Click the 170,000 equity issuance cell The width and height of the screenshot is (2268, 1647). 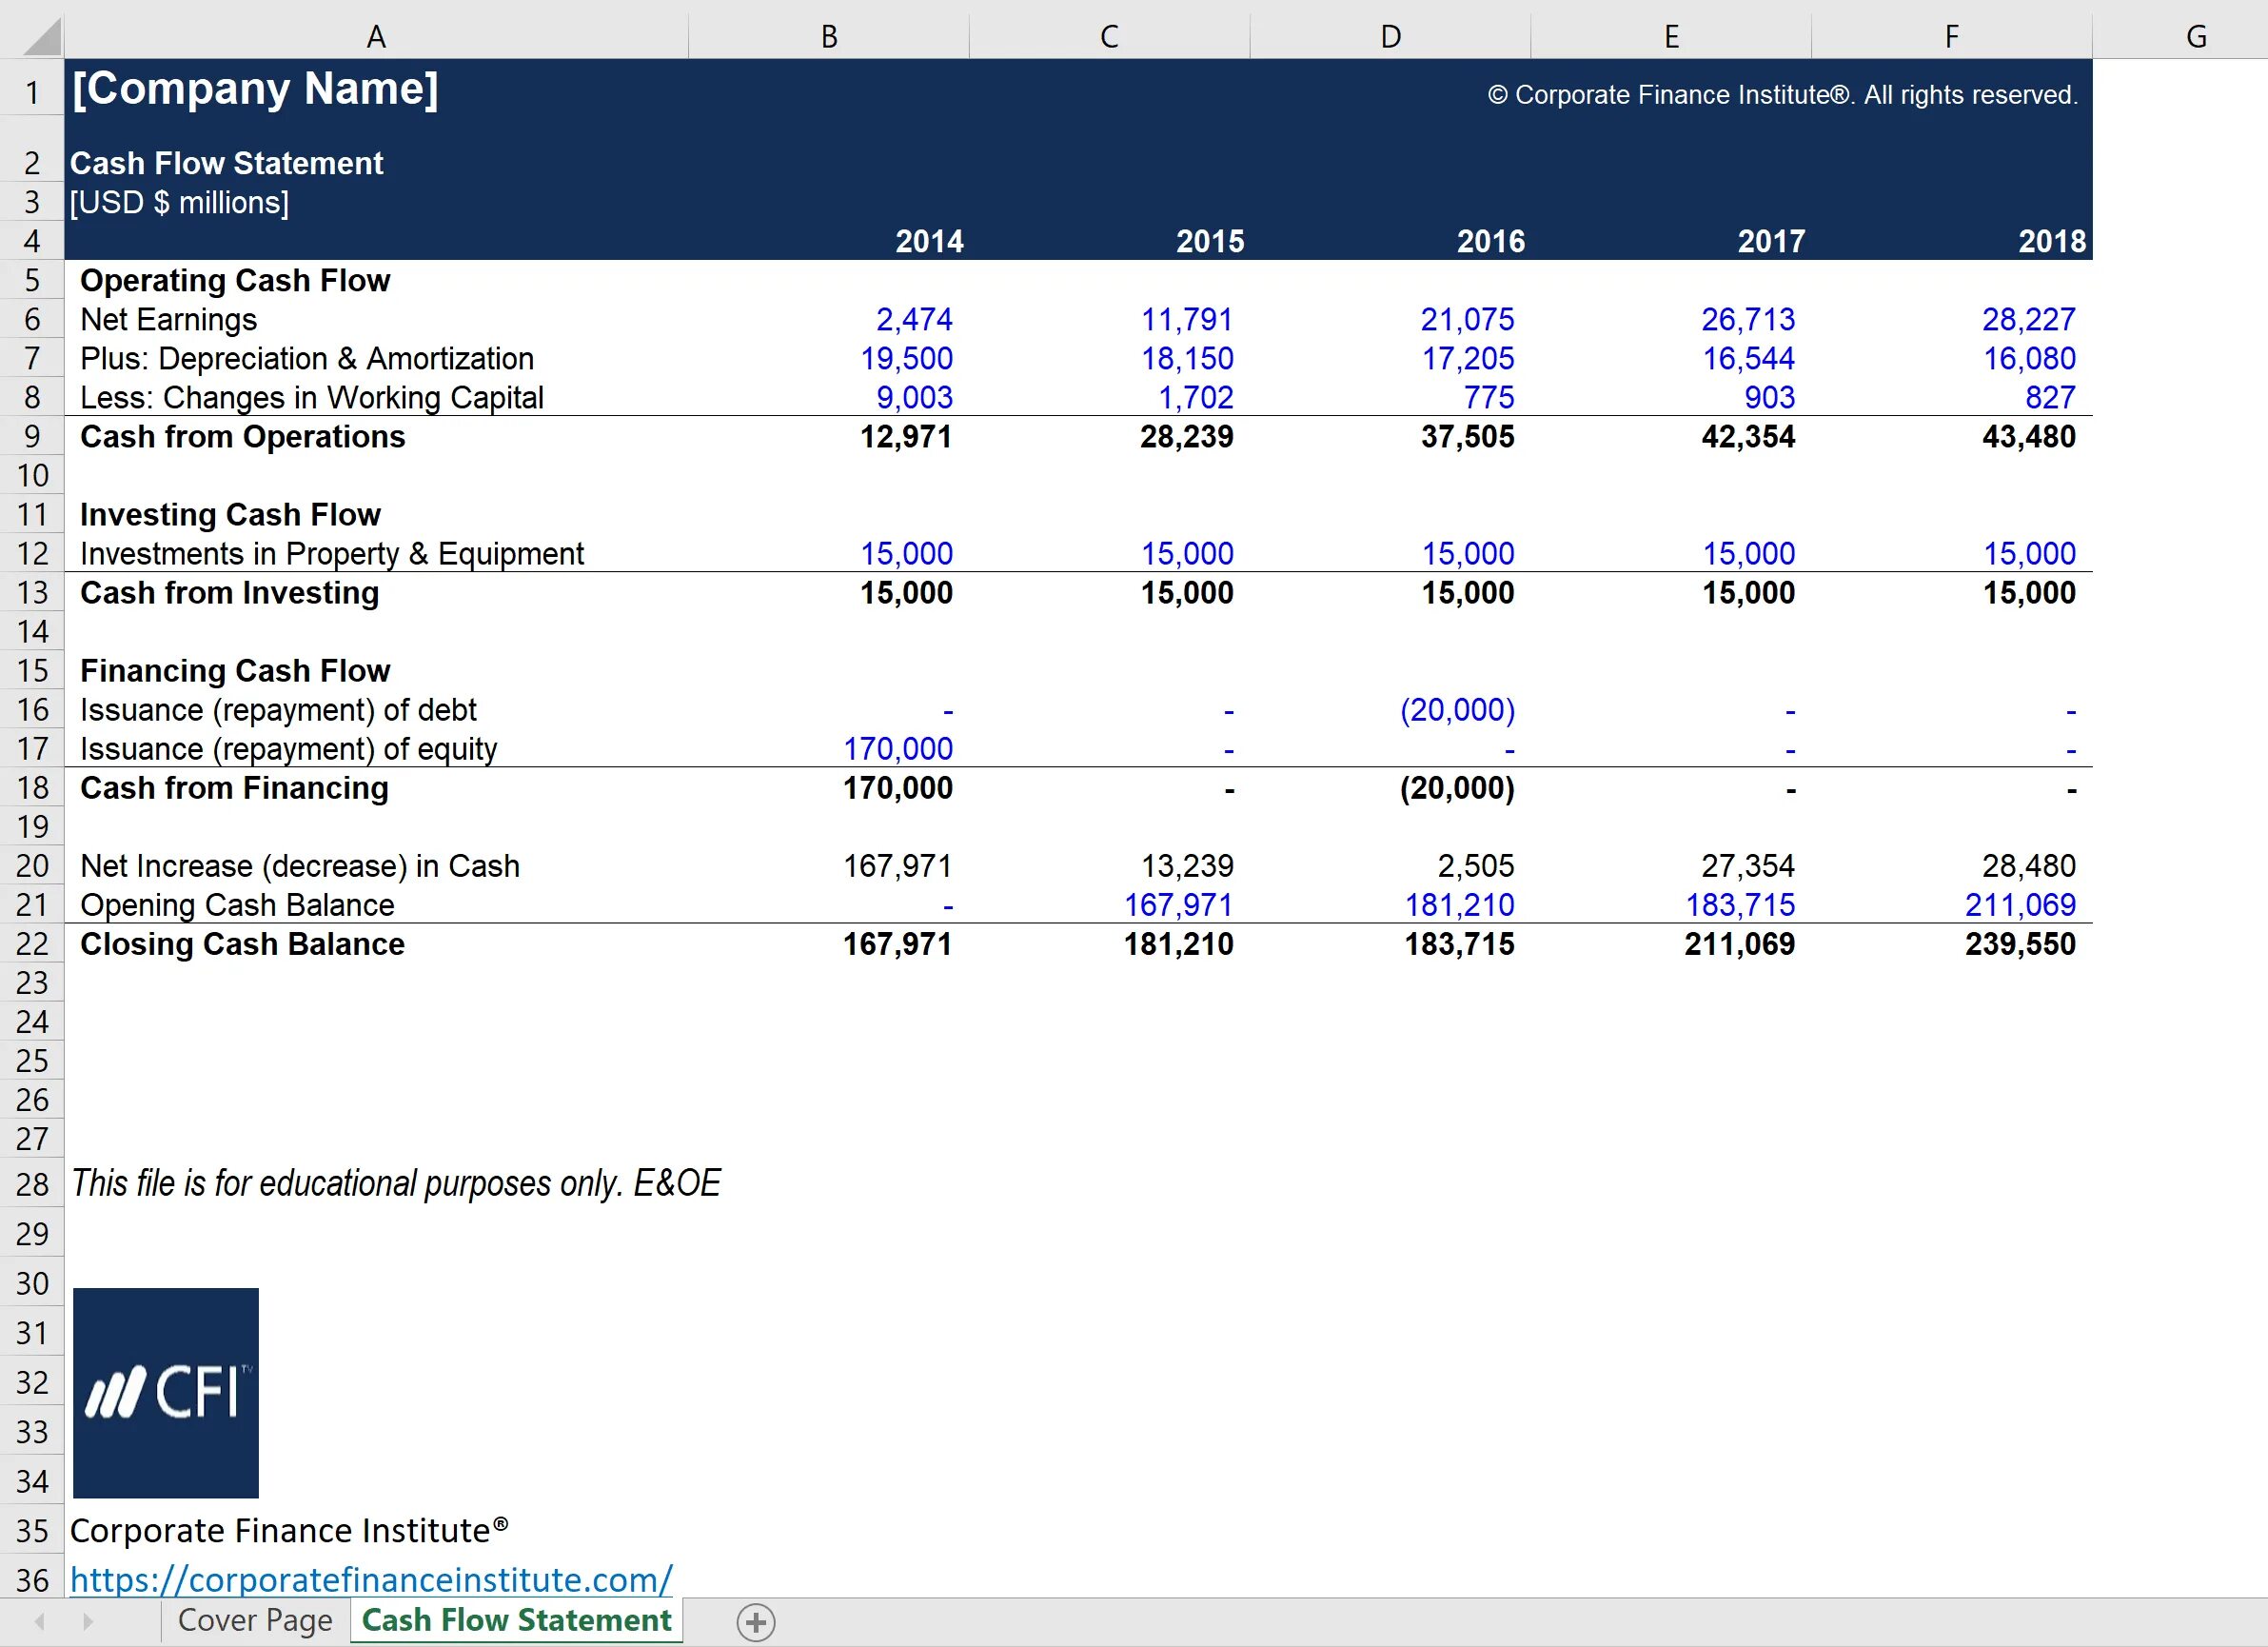coord(897,749)
